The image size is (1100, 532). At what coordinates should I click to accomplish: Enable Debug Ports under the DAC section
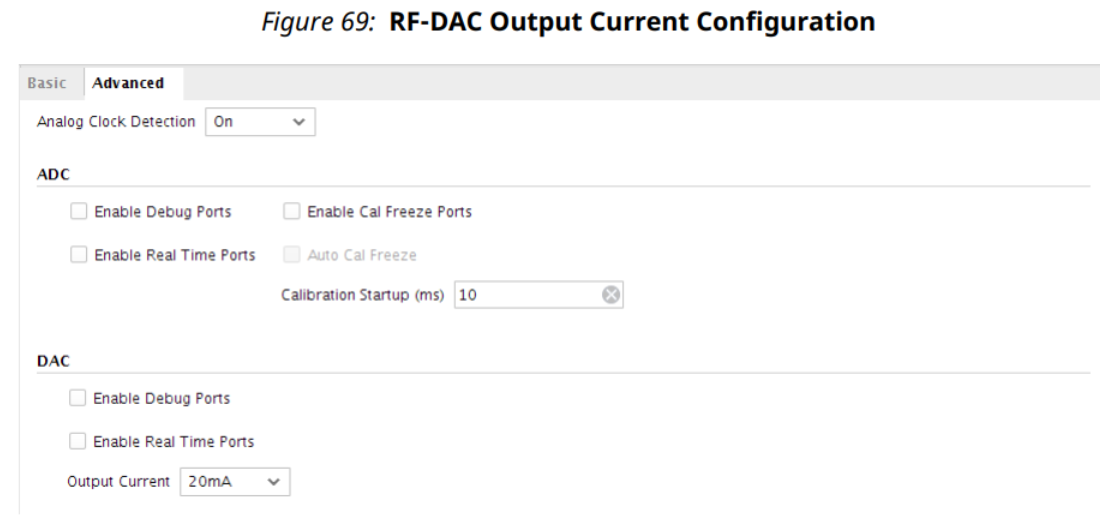pyautogui.click(x=78, y=398)
